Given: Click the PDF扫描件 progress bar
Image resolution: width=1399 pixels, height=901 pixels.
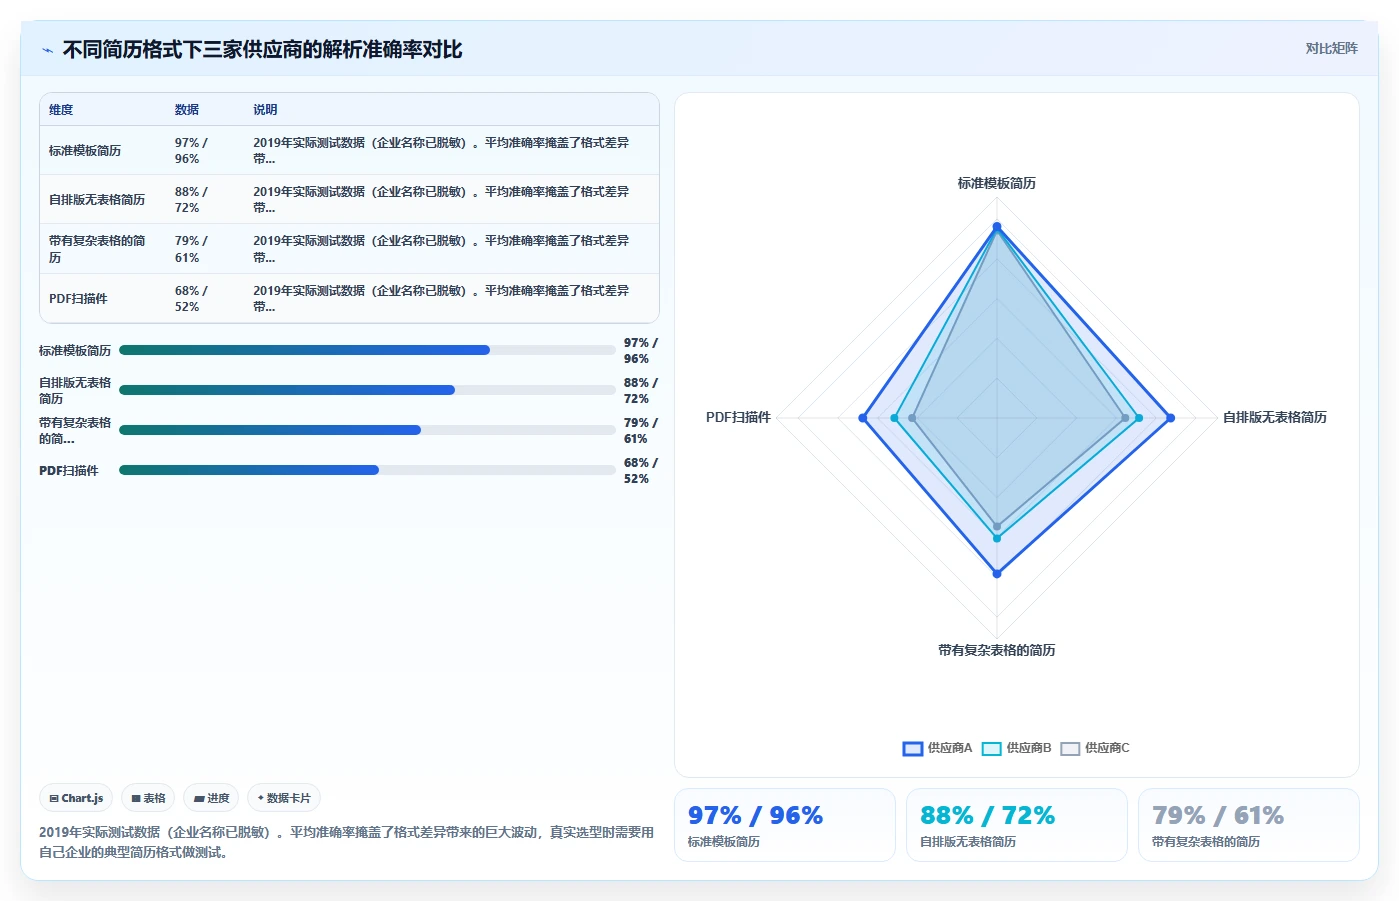Looking at the screenshot, I should [367, 470].
